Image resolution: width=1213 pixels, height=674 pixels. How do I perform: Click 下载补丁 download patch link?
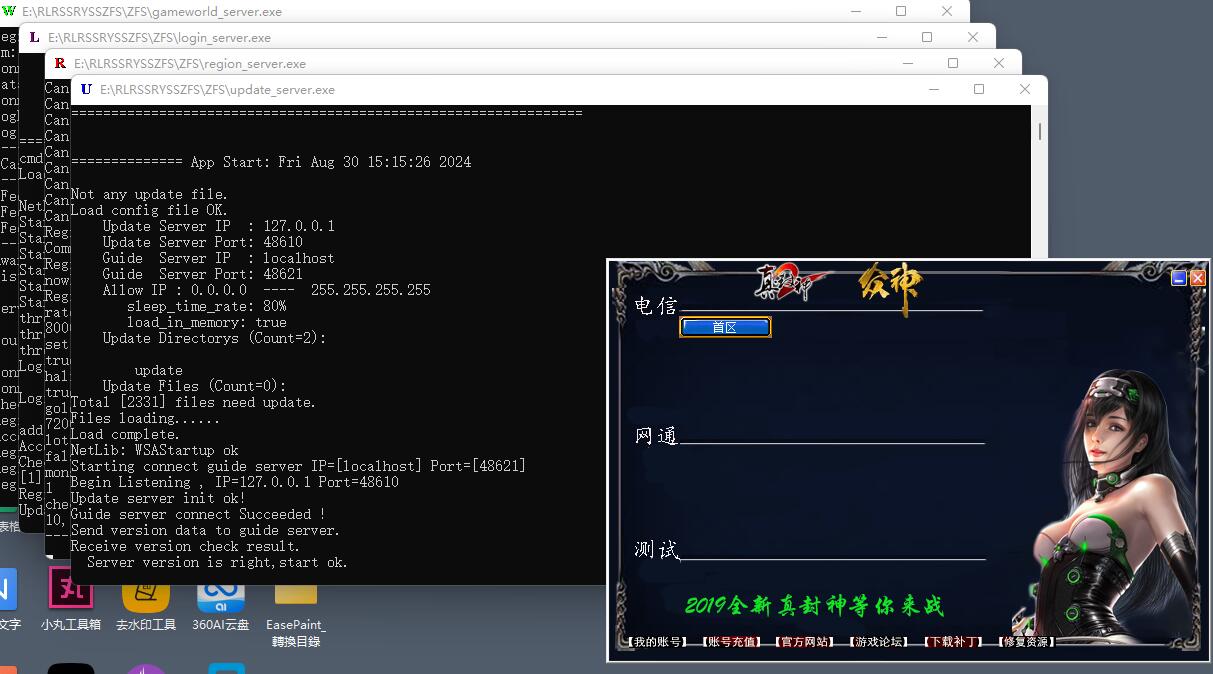tap(952, 642)
